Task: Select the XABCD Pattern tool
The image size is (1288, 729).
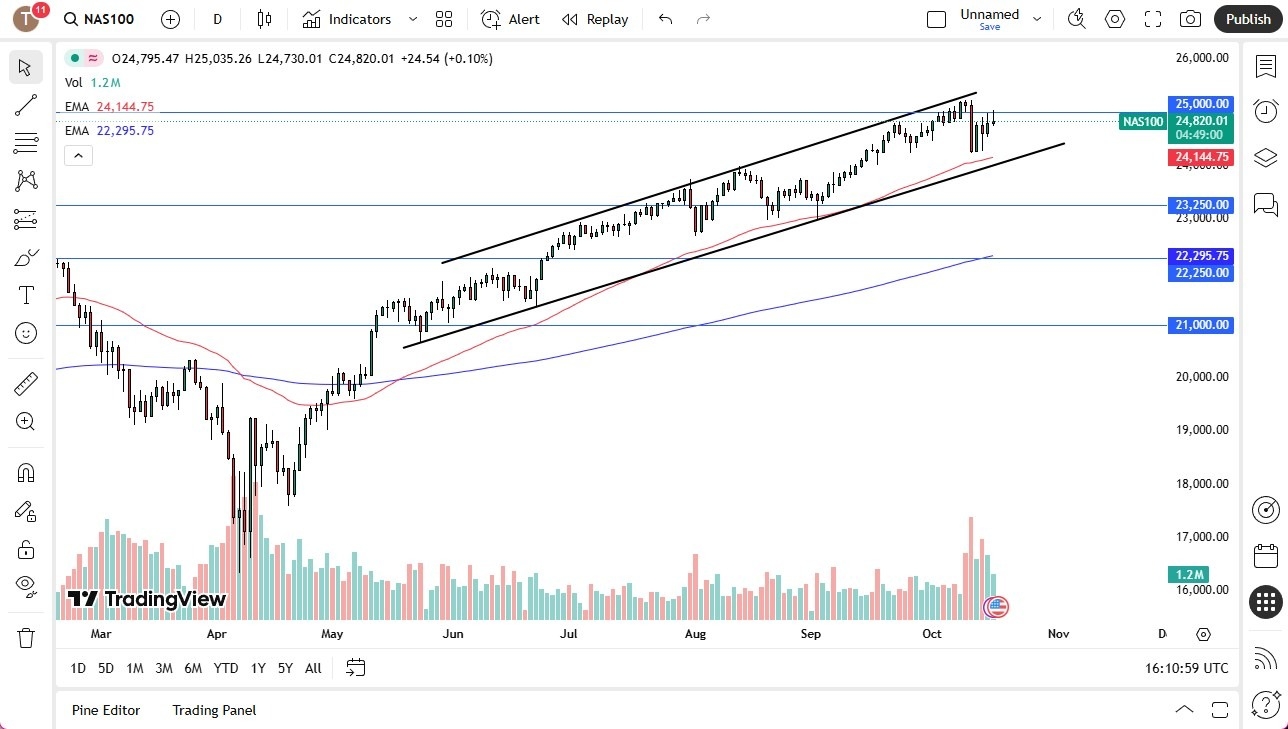Action: pyautogui.click(x=25, y=181)
